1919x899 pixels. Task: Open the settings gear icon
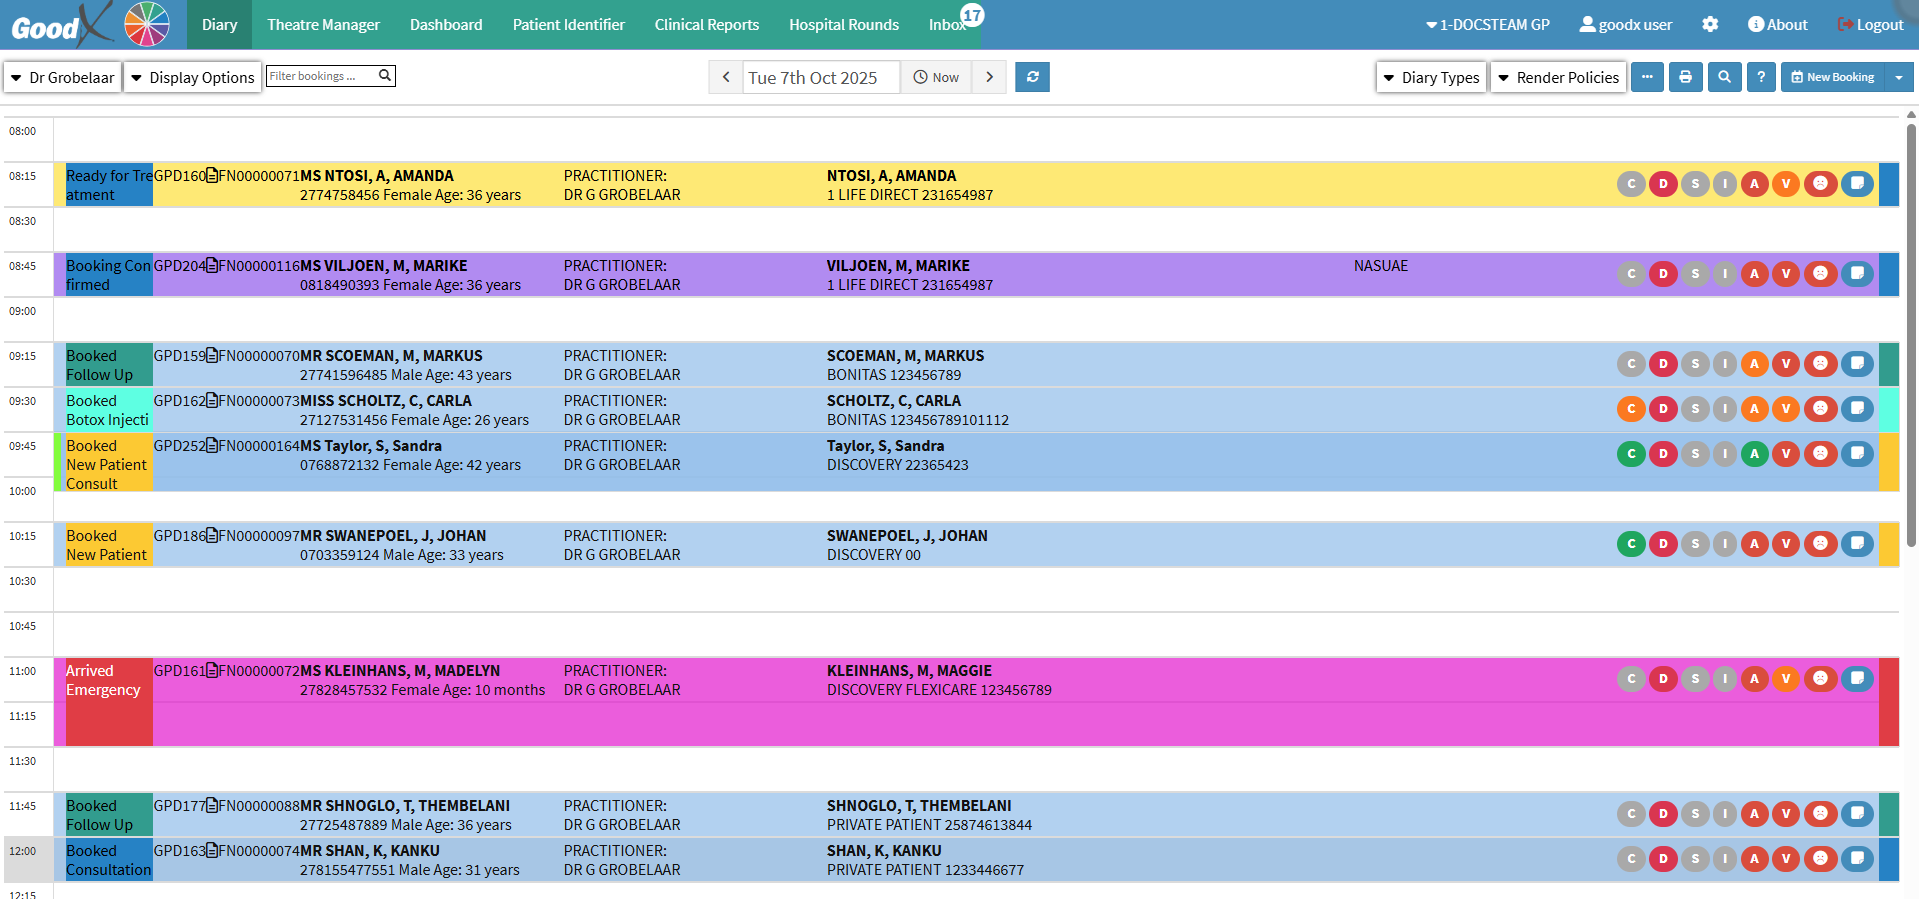point(1710,24)
